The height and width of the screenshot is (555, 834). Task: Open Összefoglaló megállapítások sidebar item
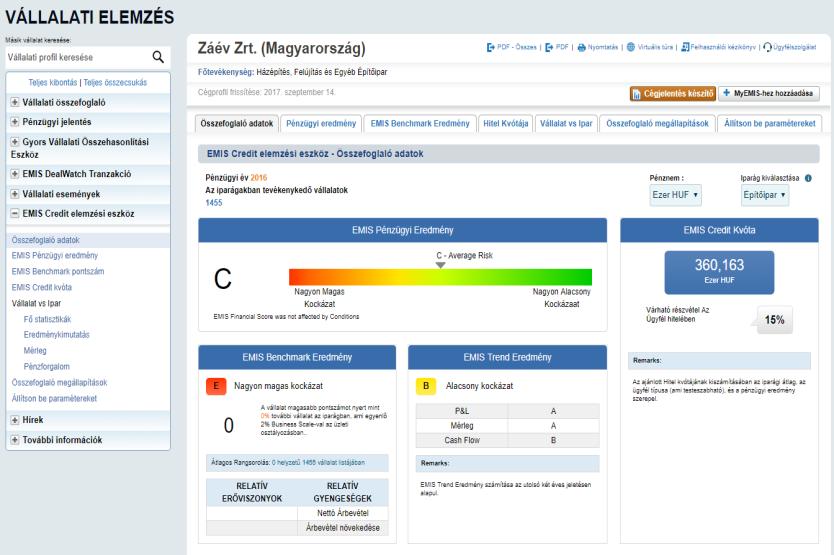pos(60,383)
